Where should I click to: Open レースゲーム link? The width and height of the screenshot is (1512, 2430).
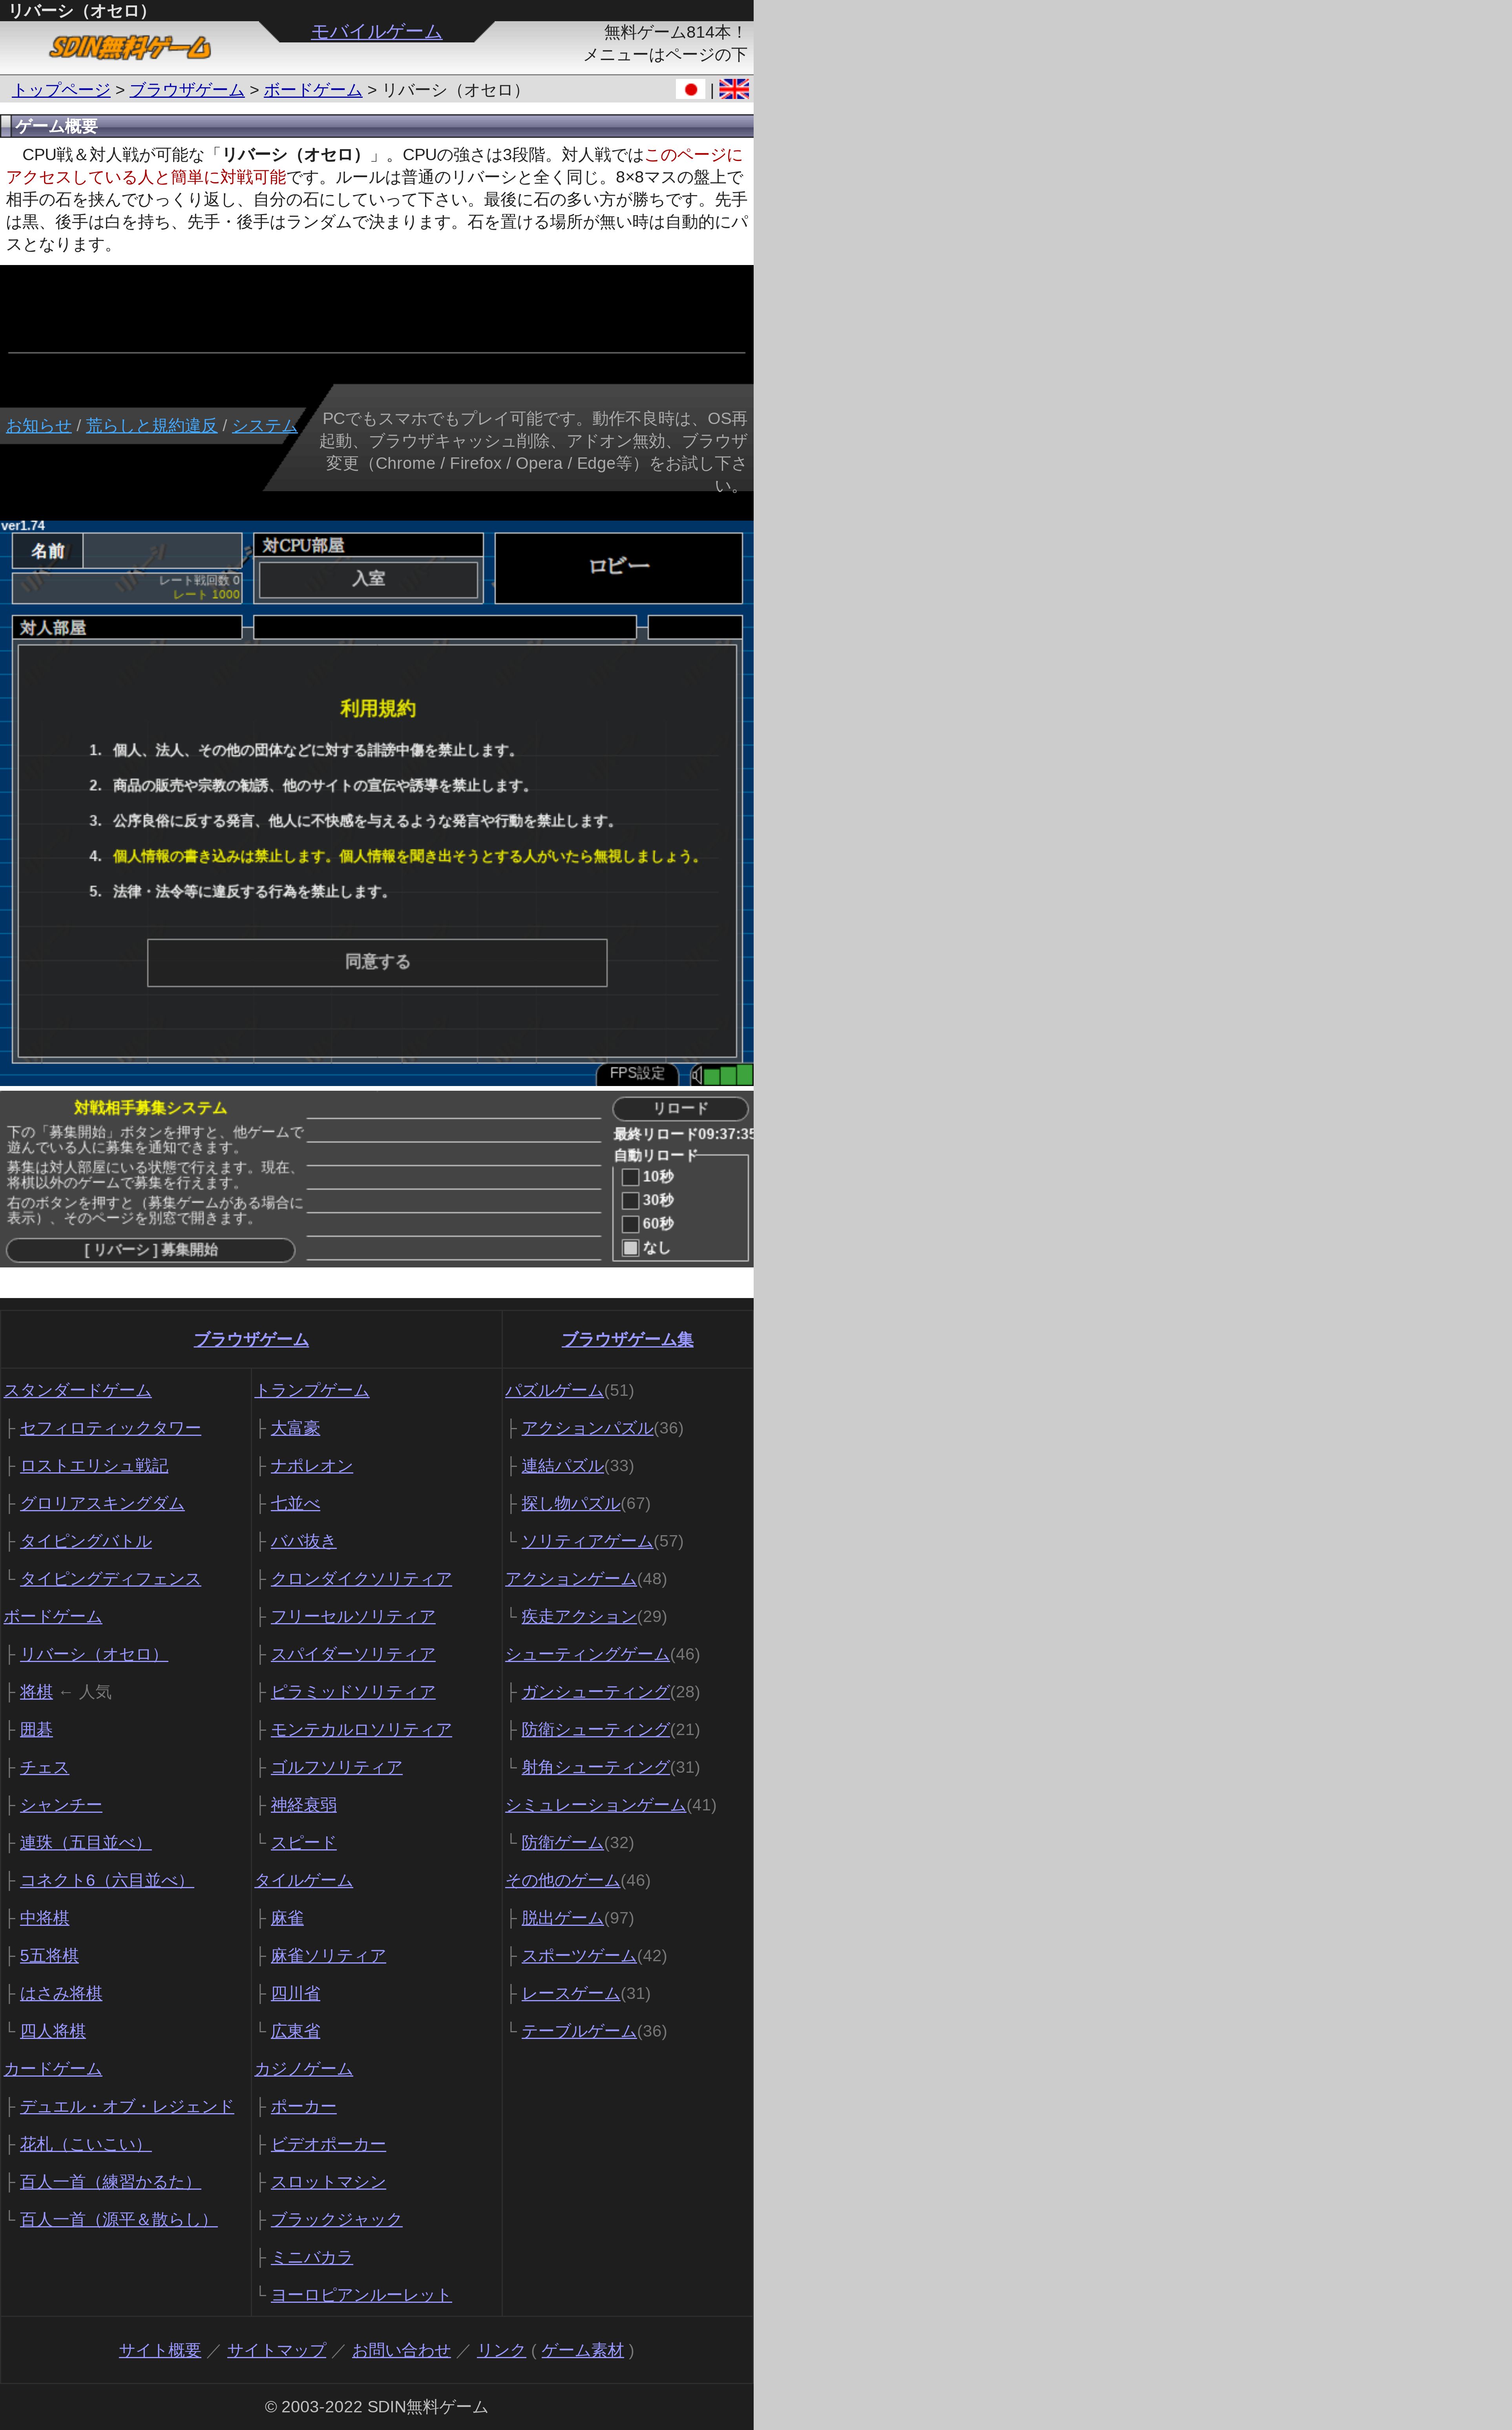point(571,1994)
